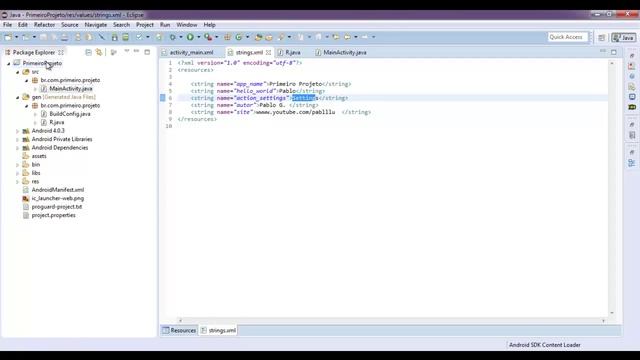Open the New Java Class dropdown arrow
The image size is (640, 360).
tap(247, 37)
